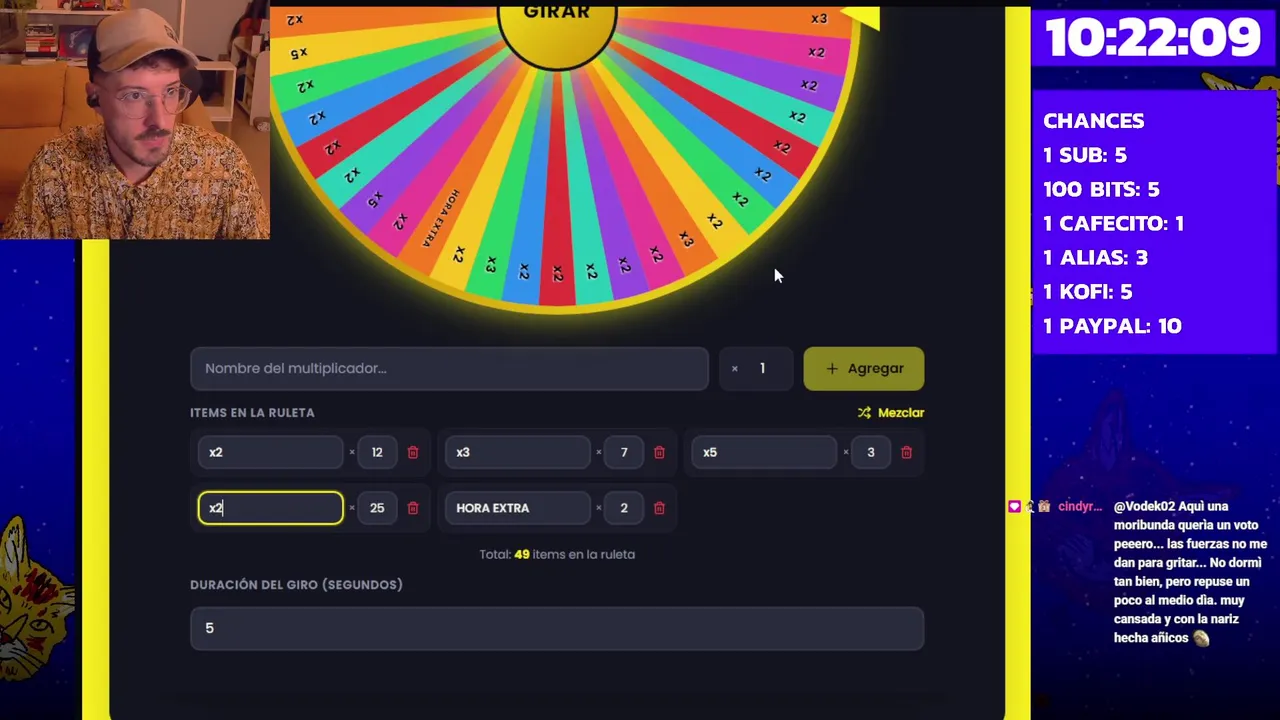Image resolution: width=1280 pixels, height=720 pixels.
Task: Select the x5 item name field
Action: pyautogui.click(x=764, y=452)
